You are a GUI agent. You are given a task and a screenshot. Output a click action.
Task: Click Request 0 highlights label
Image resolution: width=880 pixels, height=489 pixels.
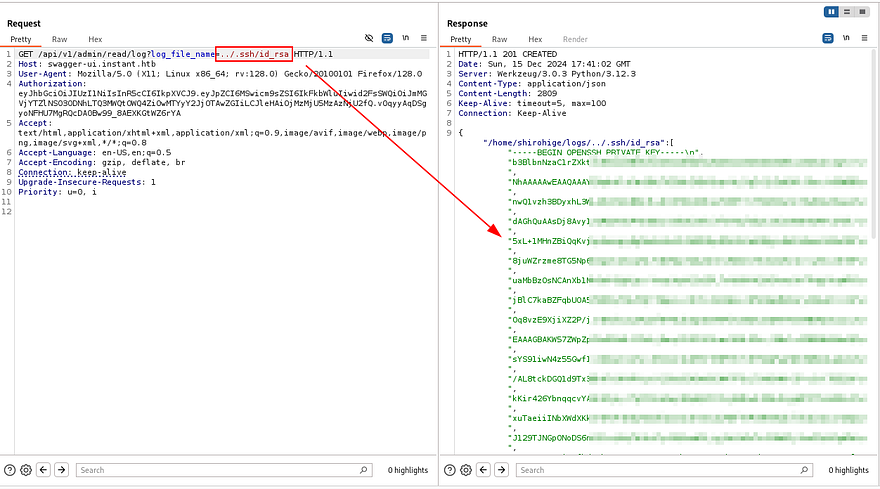coord(408,470)
